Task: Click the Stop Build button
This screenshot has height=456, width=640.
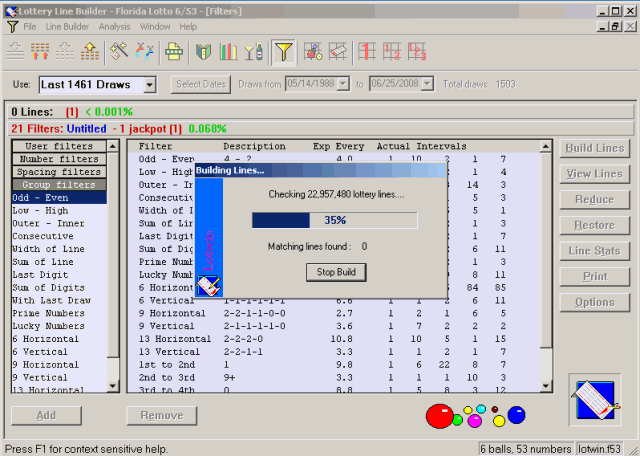Action: (x=336, y=272)
